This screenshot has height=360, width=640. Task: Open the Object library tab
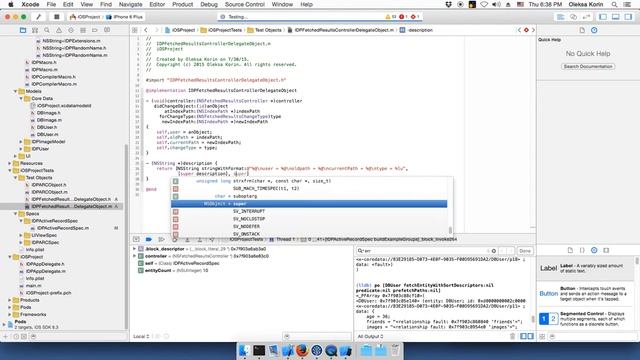click(594, 250)
